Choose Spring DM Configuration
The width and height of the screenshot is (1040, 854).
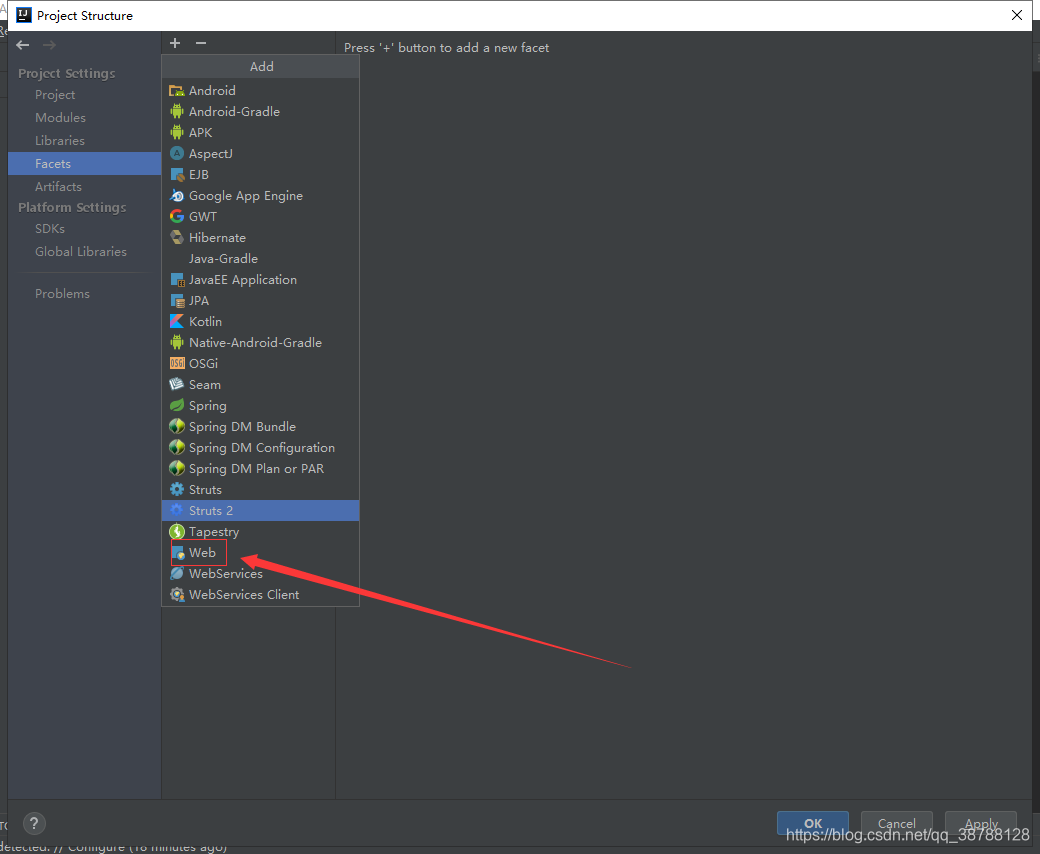pos(261,448)
